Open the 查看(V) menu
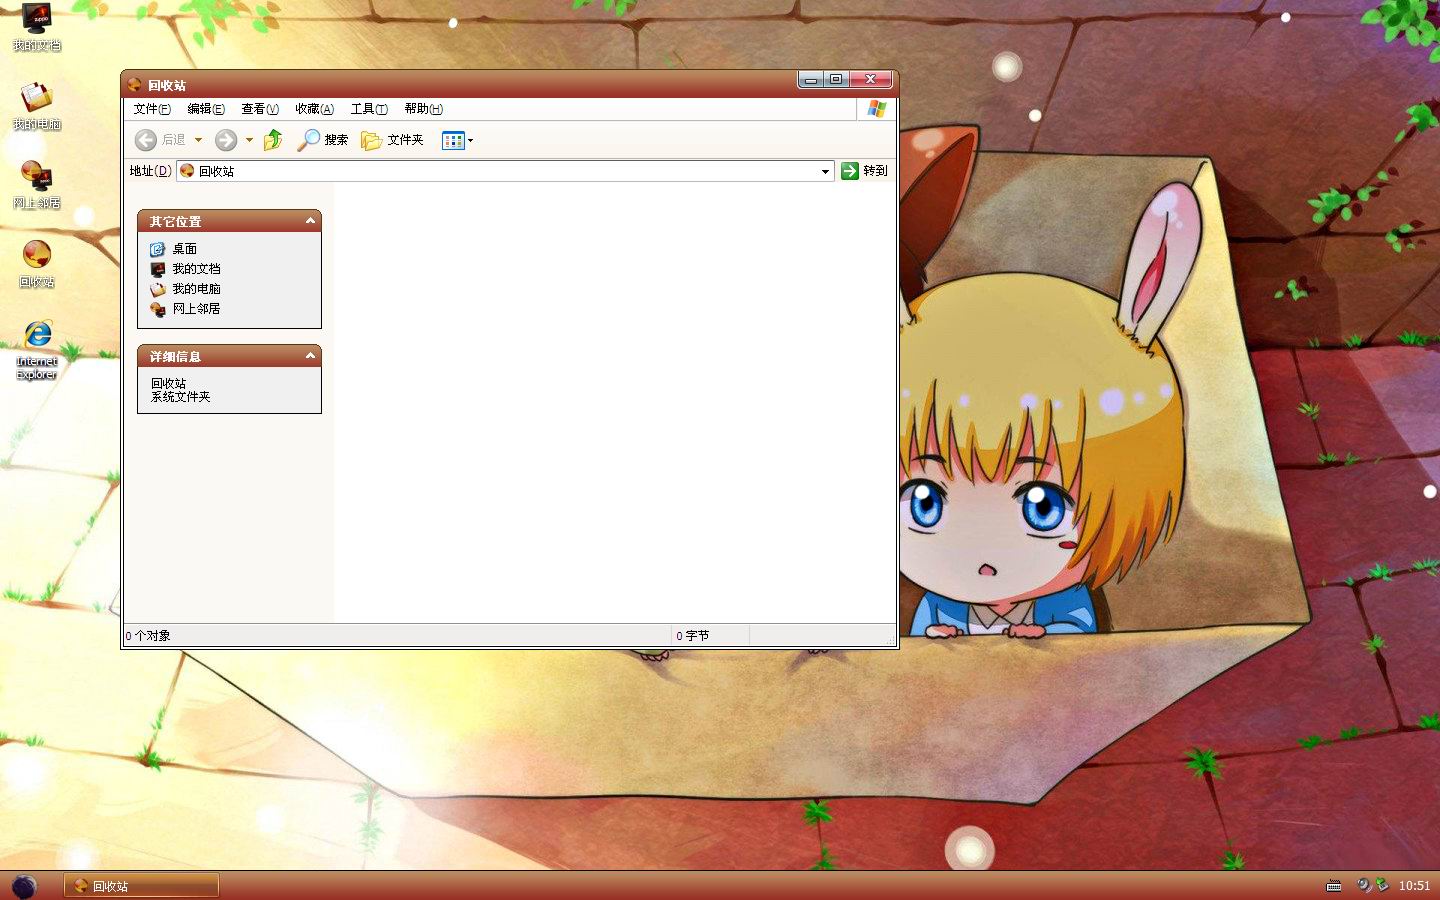1440x900 pixels. pos(260,109)
